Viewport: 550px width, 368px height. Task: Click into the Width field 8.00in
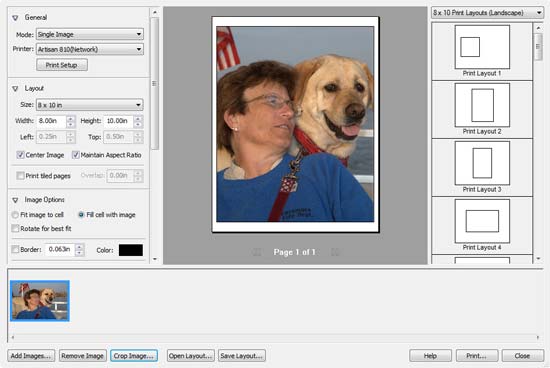click(51, 121)
